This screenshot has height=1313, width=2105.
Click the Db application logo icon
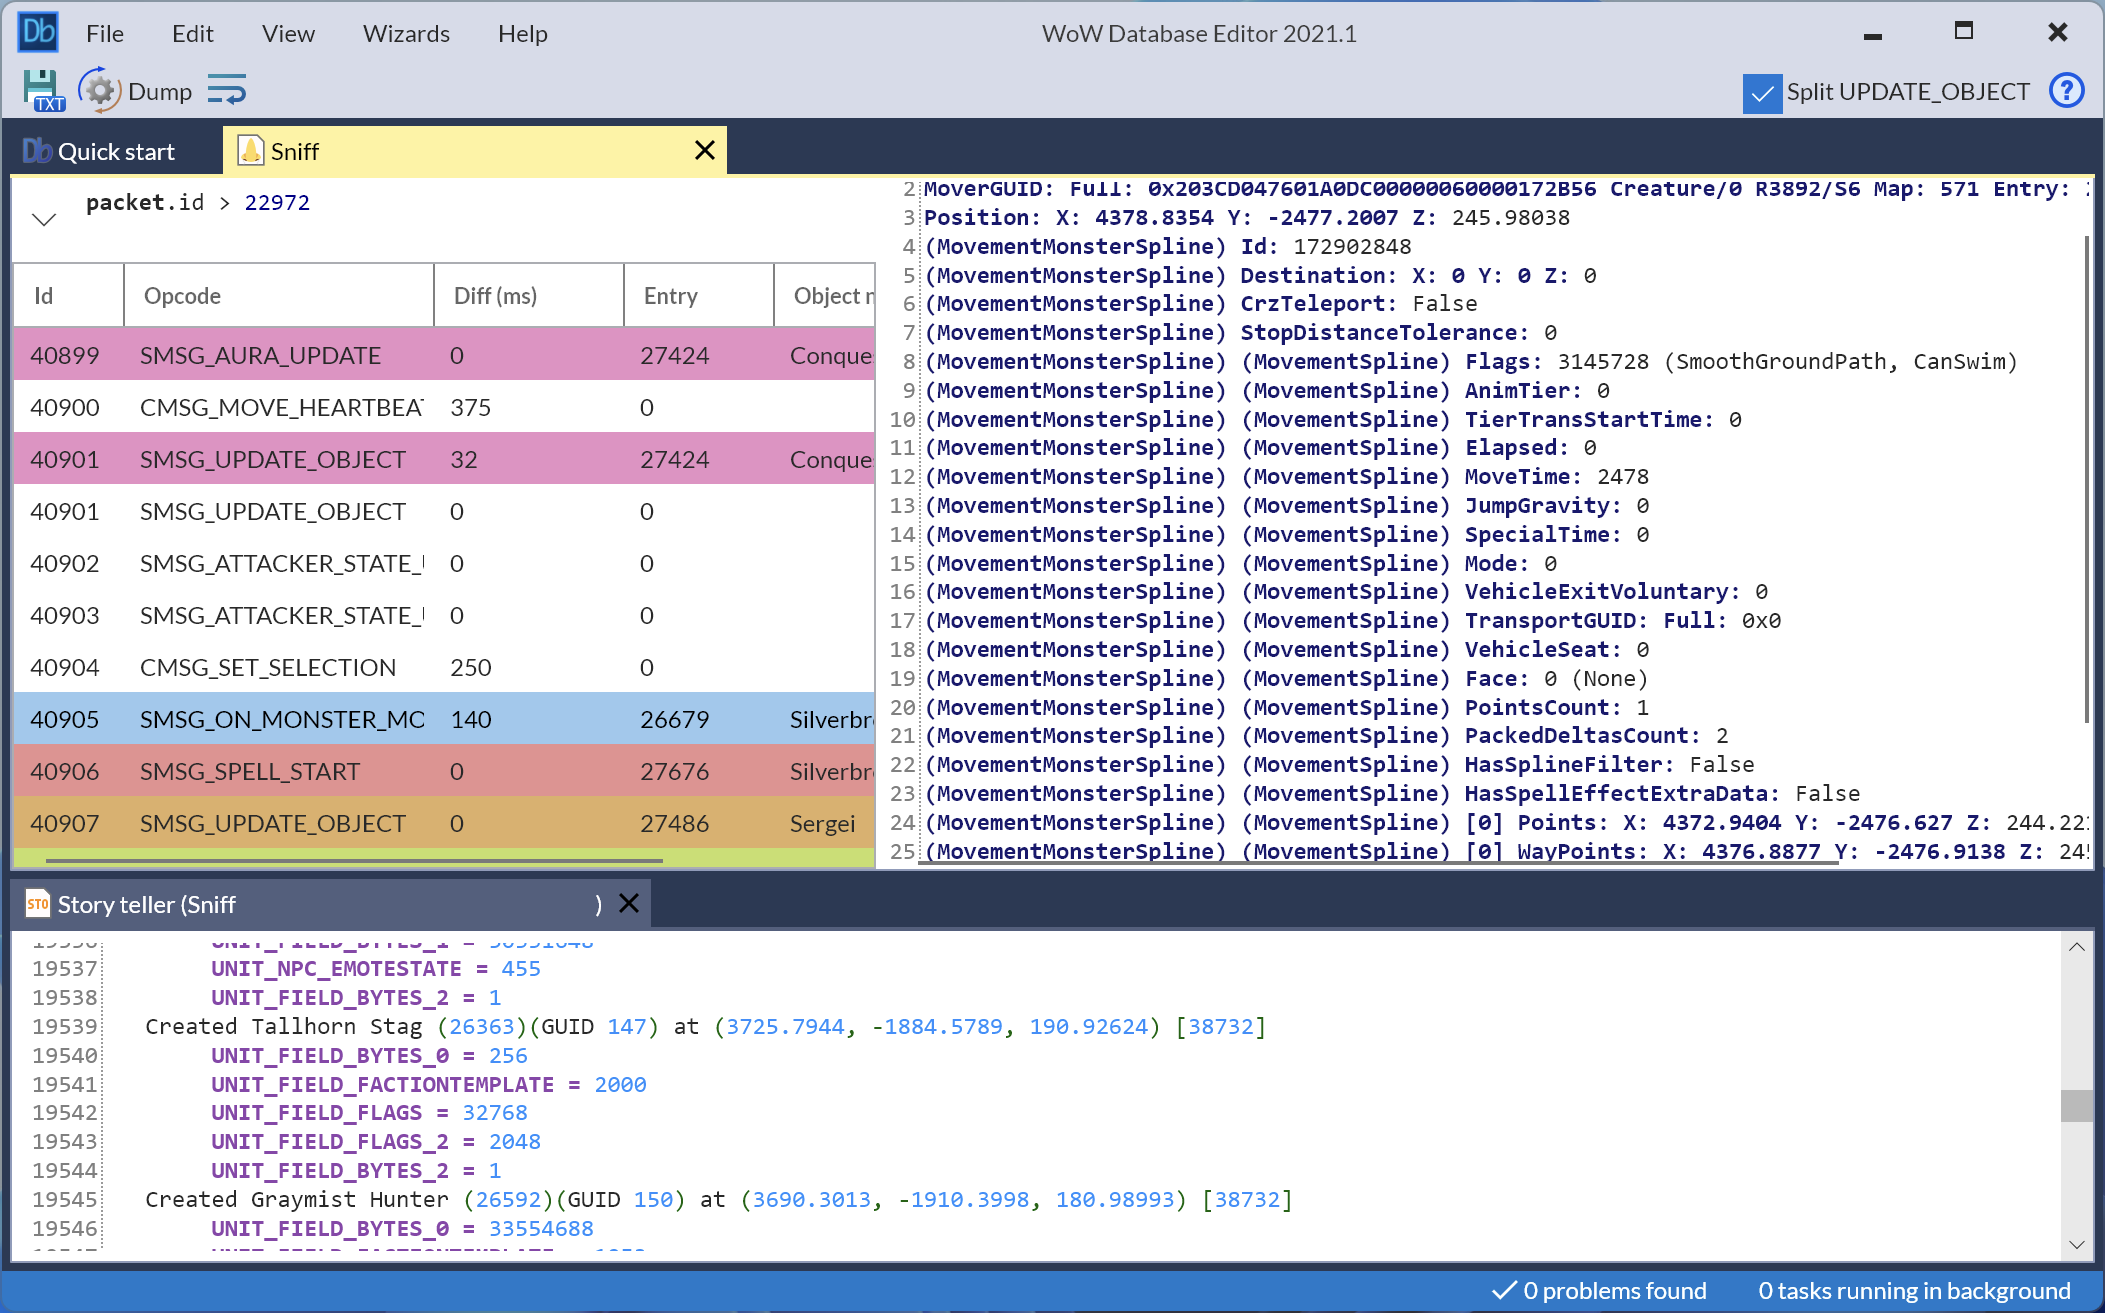37,31
